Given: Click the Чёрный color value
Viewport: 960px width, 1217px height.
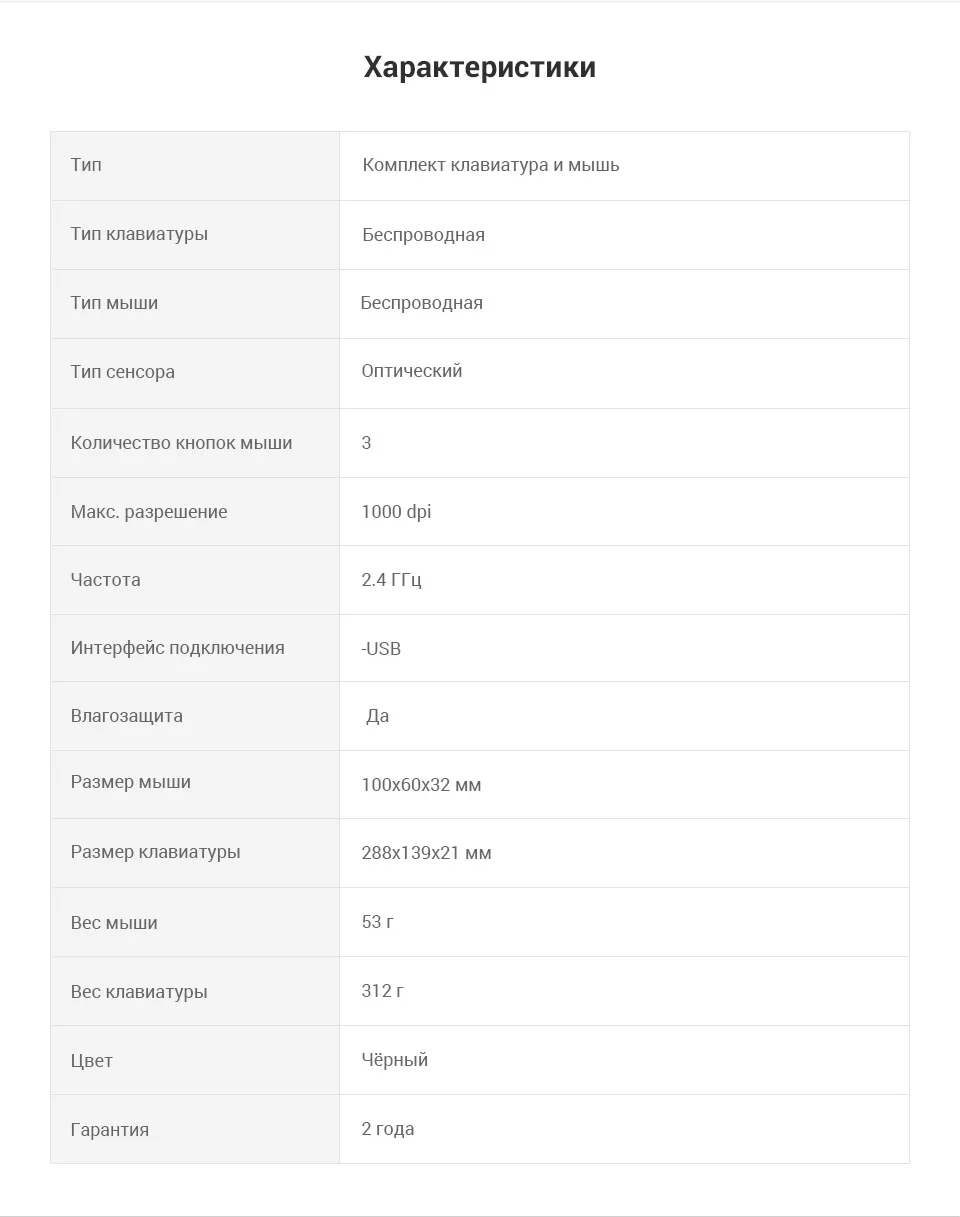Looking at the screenshot, I should (x=394, y=1059).
